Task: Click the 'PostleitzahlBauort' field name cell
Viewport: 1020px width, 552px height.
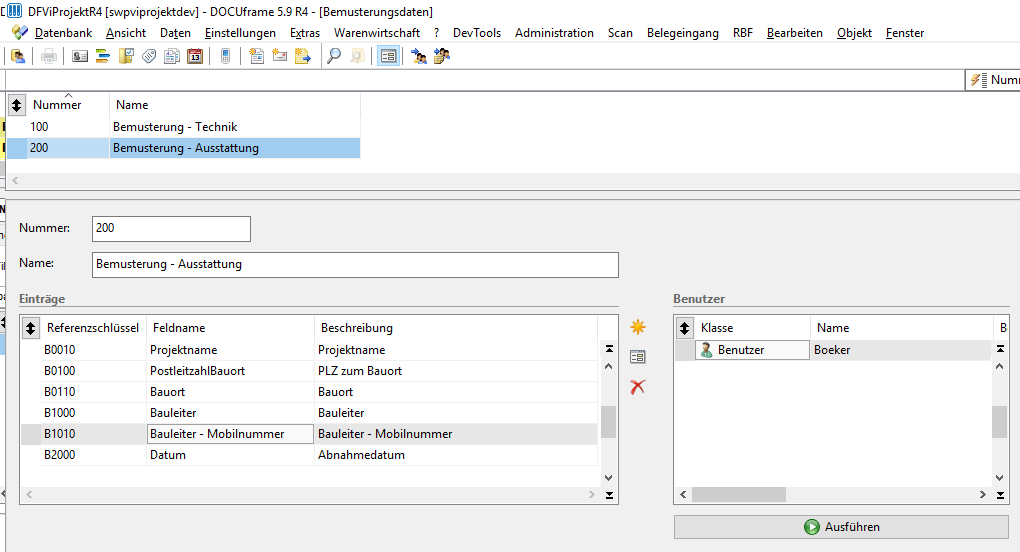Action: tap(230, 371)
